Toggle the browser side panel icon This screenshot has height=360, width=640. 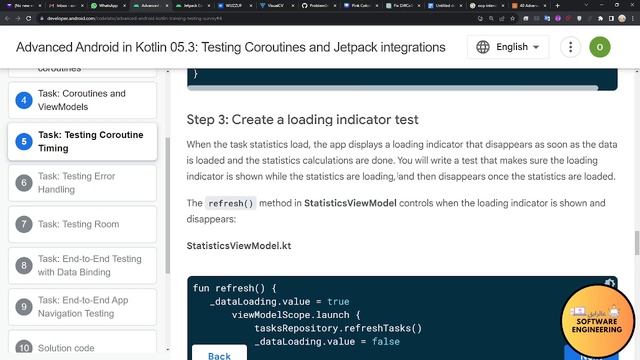click(611, 18)
